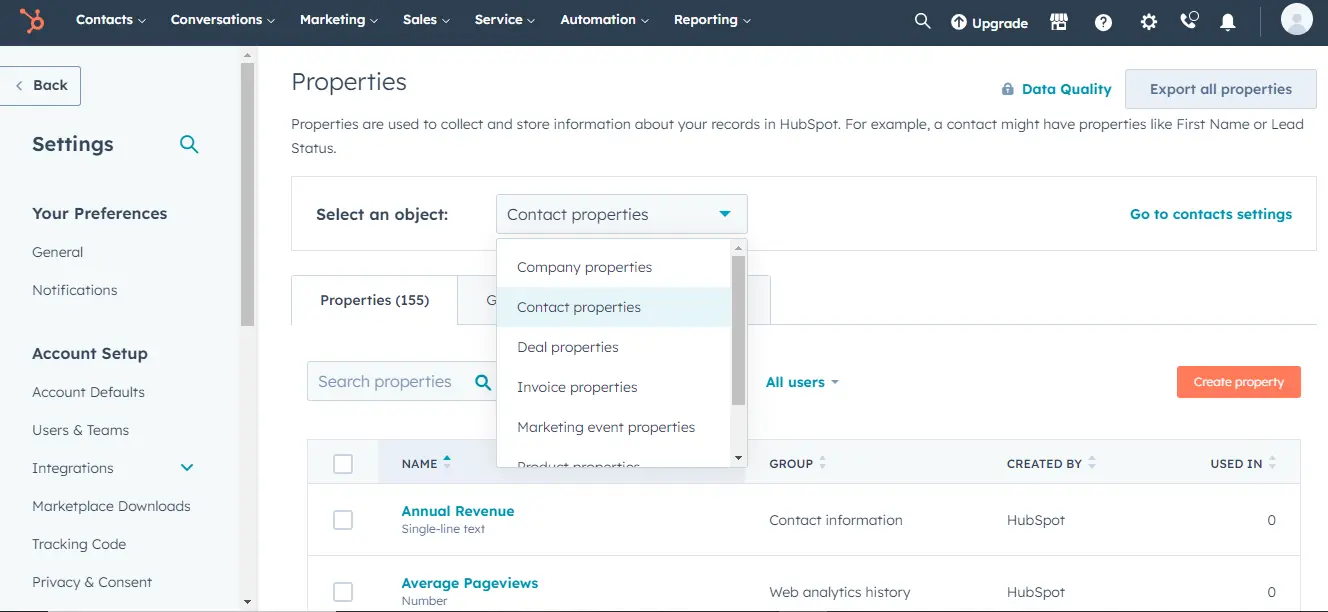Select Deal properties from the list
The width and height of the screenshot is (1328, 612).
pos(614,347)
